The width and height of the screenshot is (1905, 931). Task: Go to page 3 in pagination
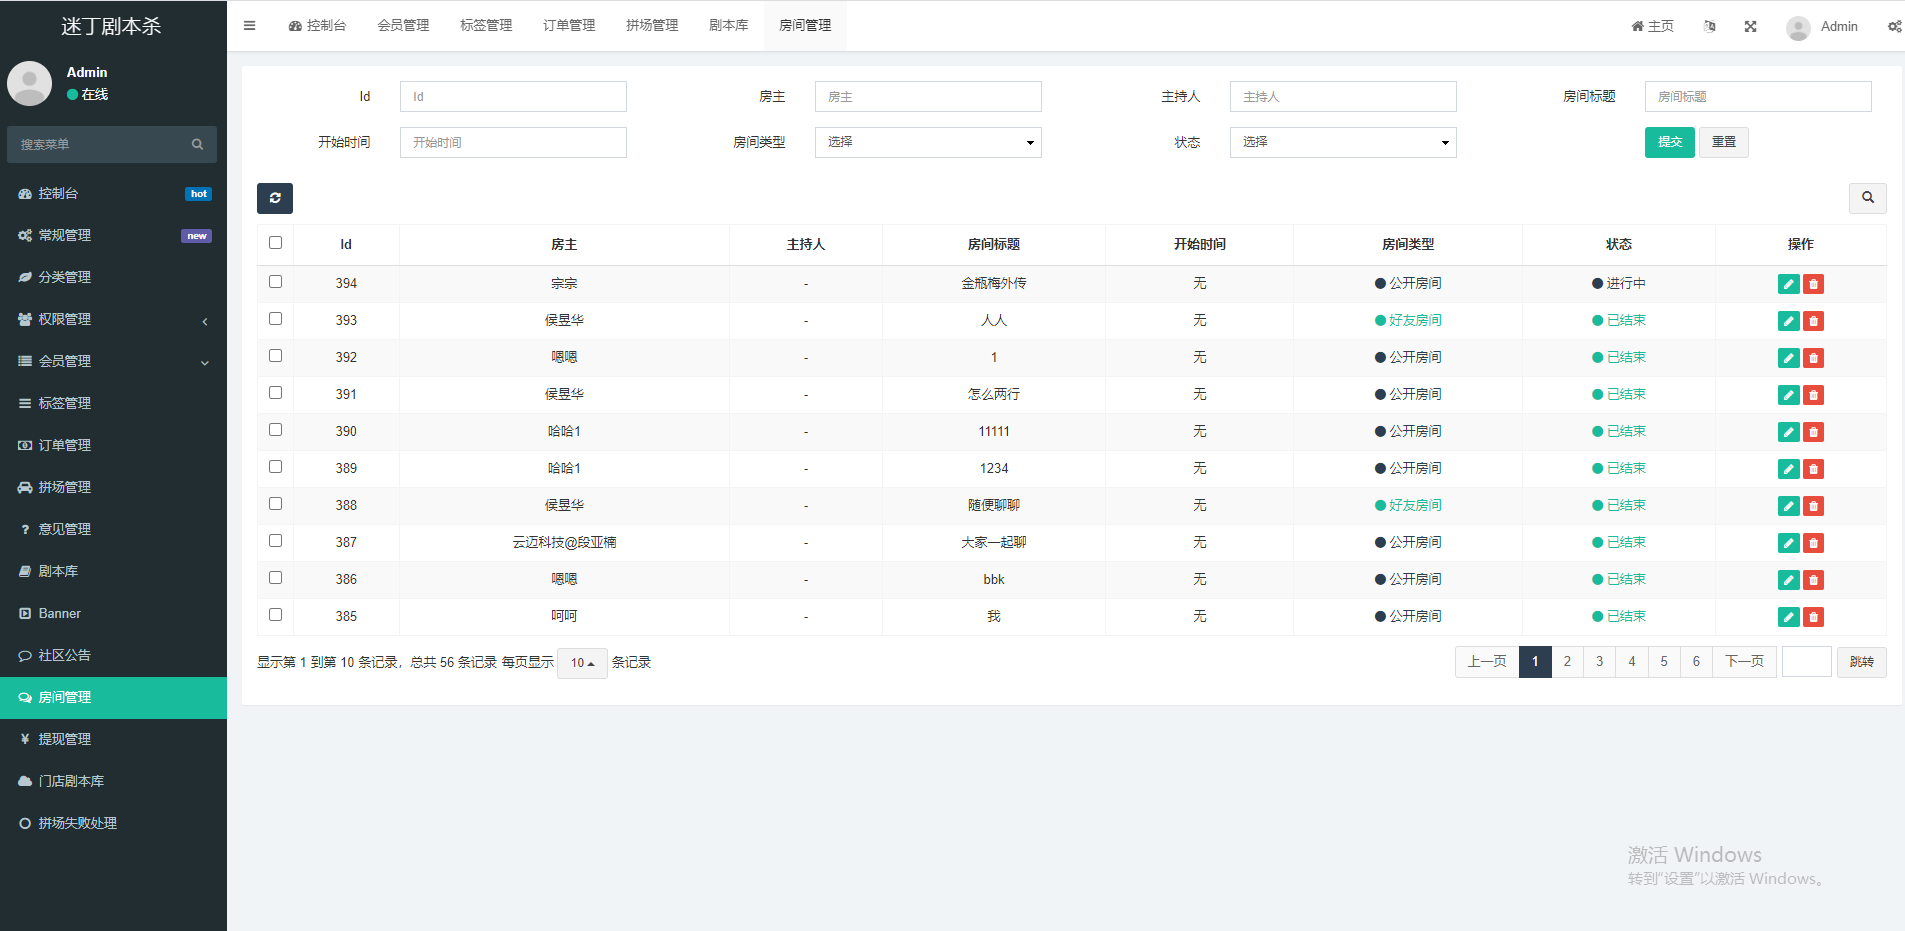click(1599, 662)
